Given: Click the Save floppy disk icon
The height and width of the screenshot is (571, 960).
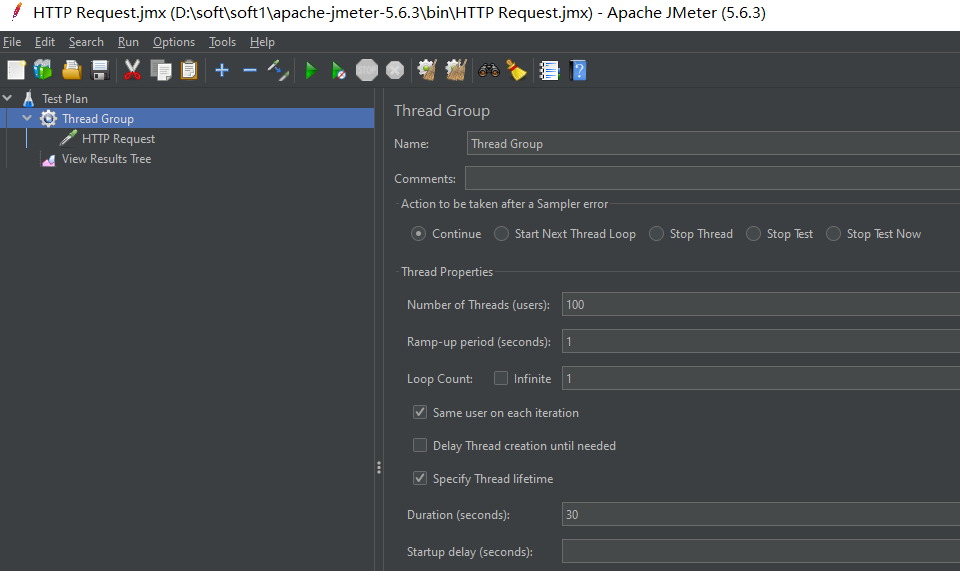Looking at the screenshot, I should [x=100, y=70].
